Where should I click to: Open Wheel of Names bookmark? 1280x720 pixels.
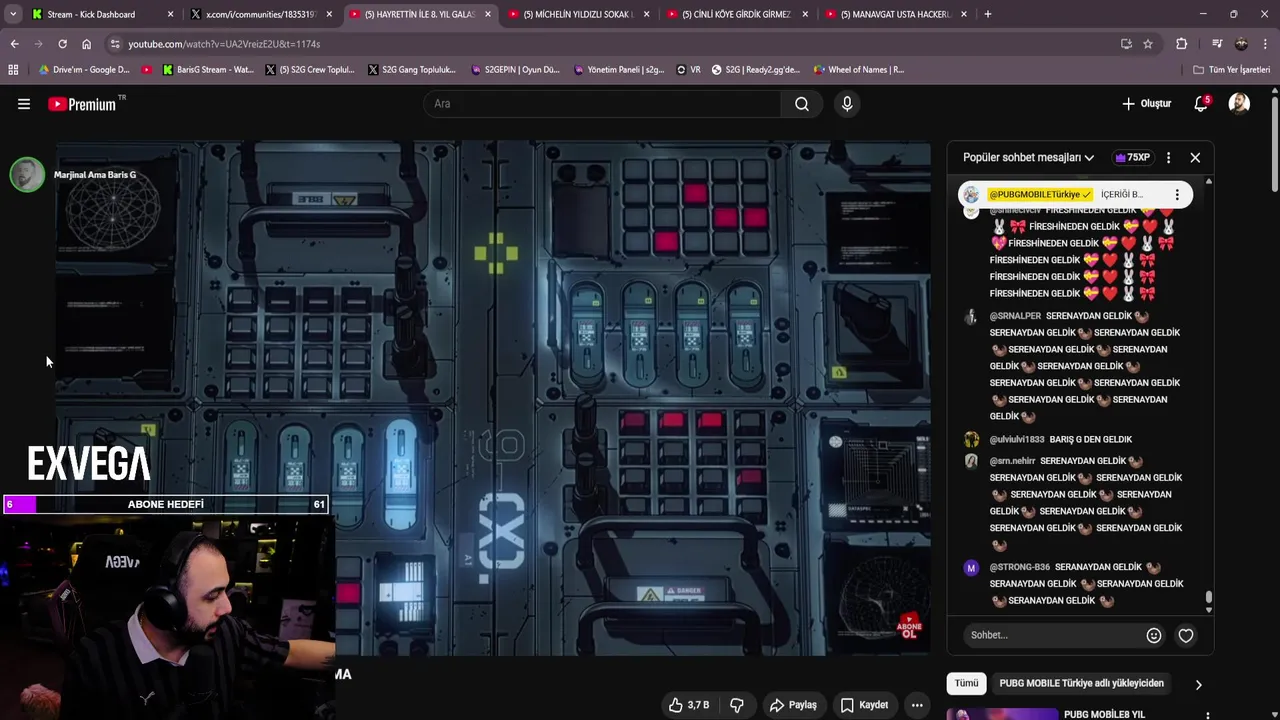coord(859,70)
